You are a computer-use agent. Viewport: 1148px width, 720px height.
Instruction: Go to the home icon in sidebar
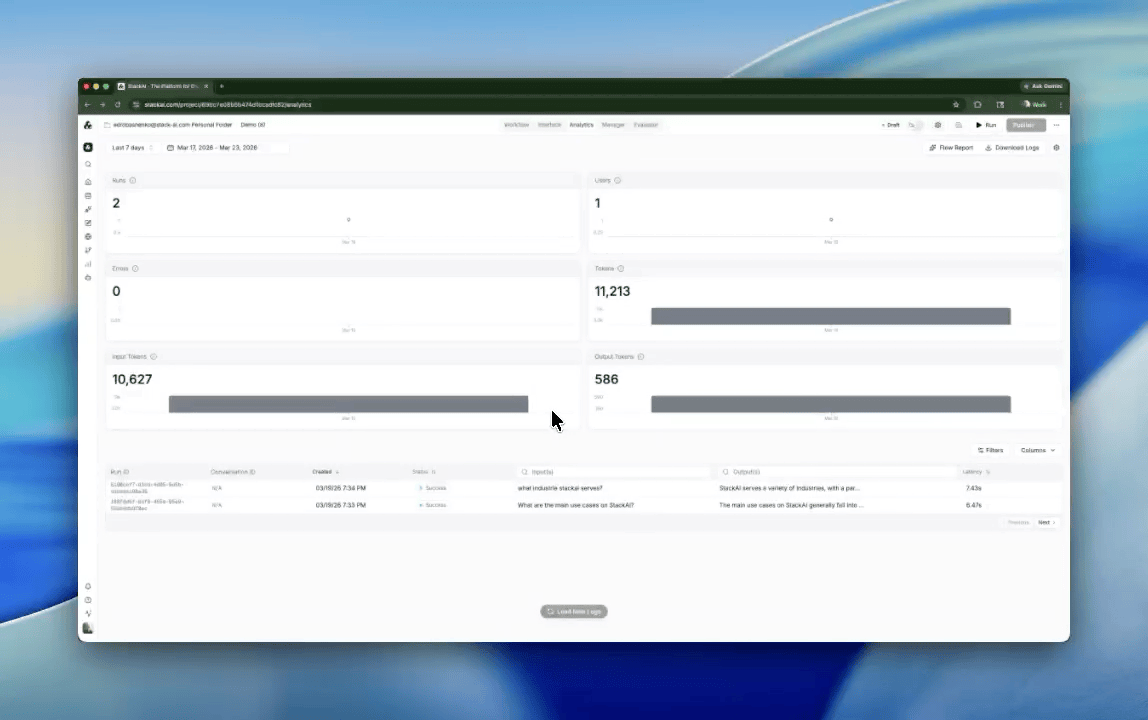point(88,182)
